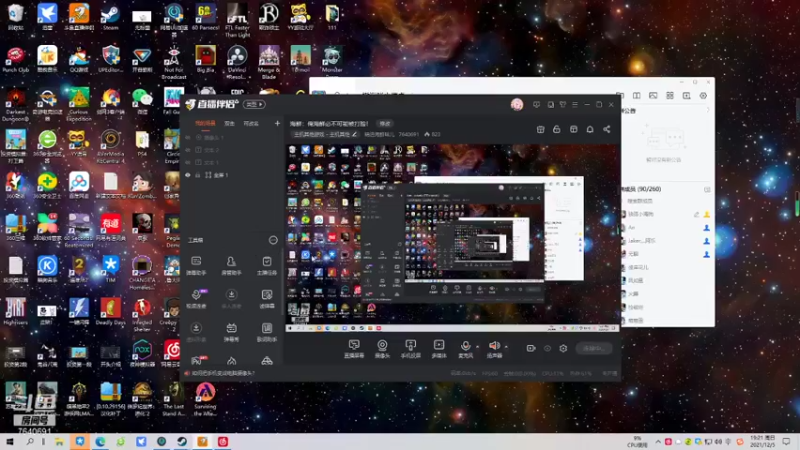Image resolution: width=800 pixels, height=450 pixels.
Task: Open the Windows Start menu
Action: coord(9,442)
